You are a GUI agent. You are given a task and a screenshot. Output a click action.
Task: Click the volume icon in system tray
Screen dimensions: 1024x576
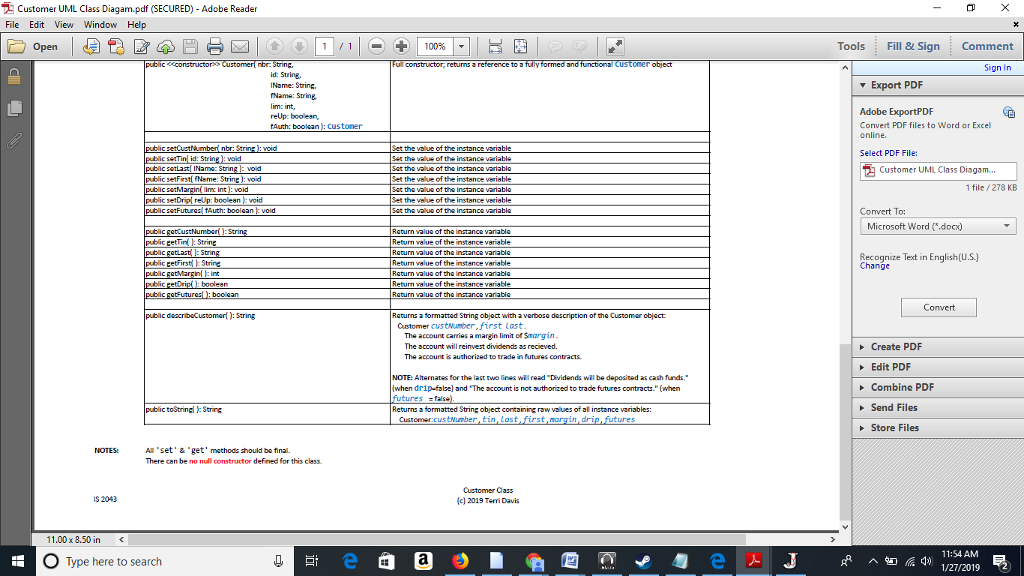(x=926, y=561)
